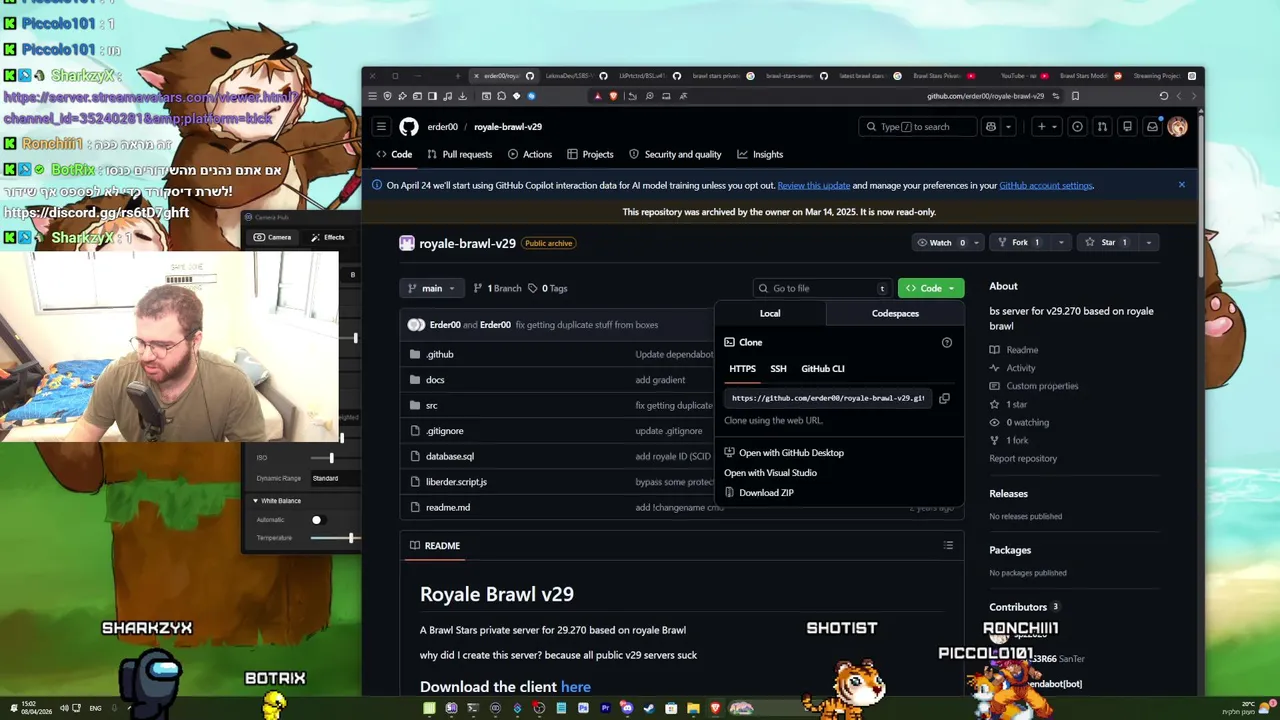The height and width of the screenshot is (720, 1280).
Task: Select SSH clone method
Action: (778, 368)
